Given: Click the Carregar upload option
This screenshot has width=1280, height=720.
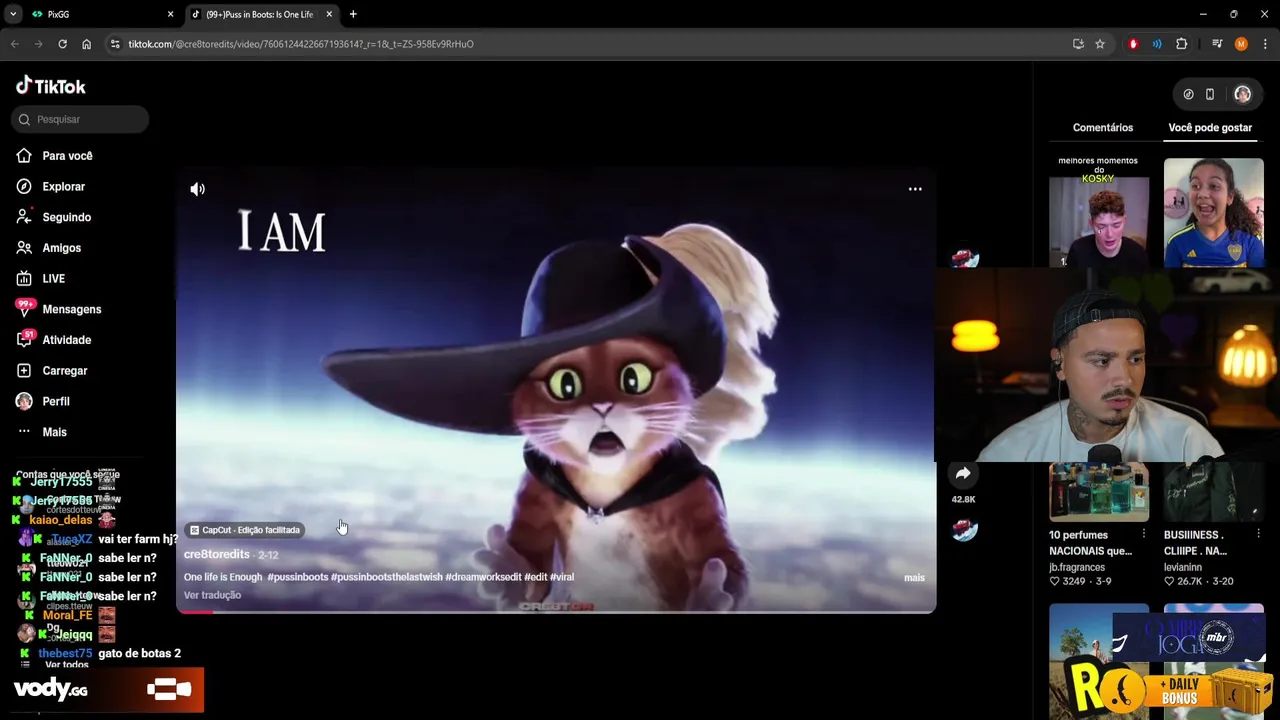Looking at the screenshot, I should click(x=64, y=371).
